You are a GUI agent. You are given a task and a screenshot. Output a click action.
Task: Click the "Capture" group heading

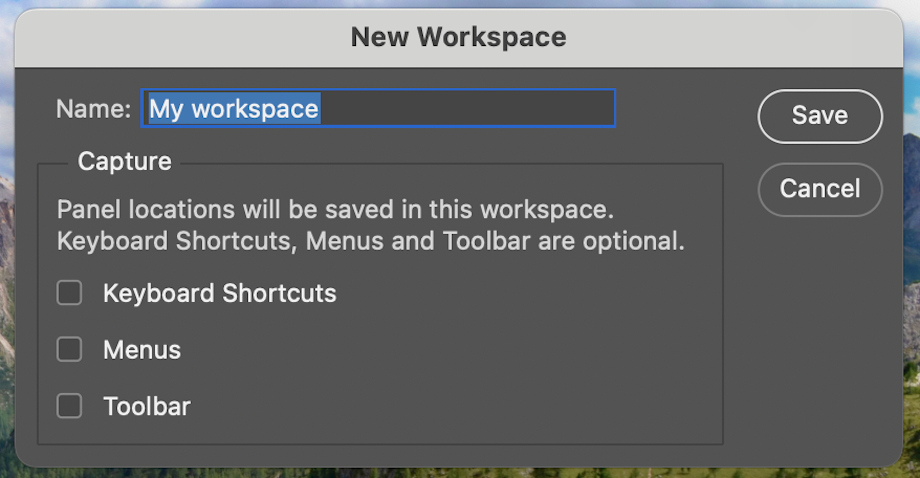click(x=125, y=162)
